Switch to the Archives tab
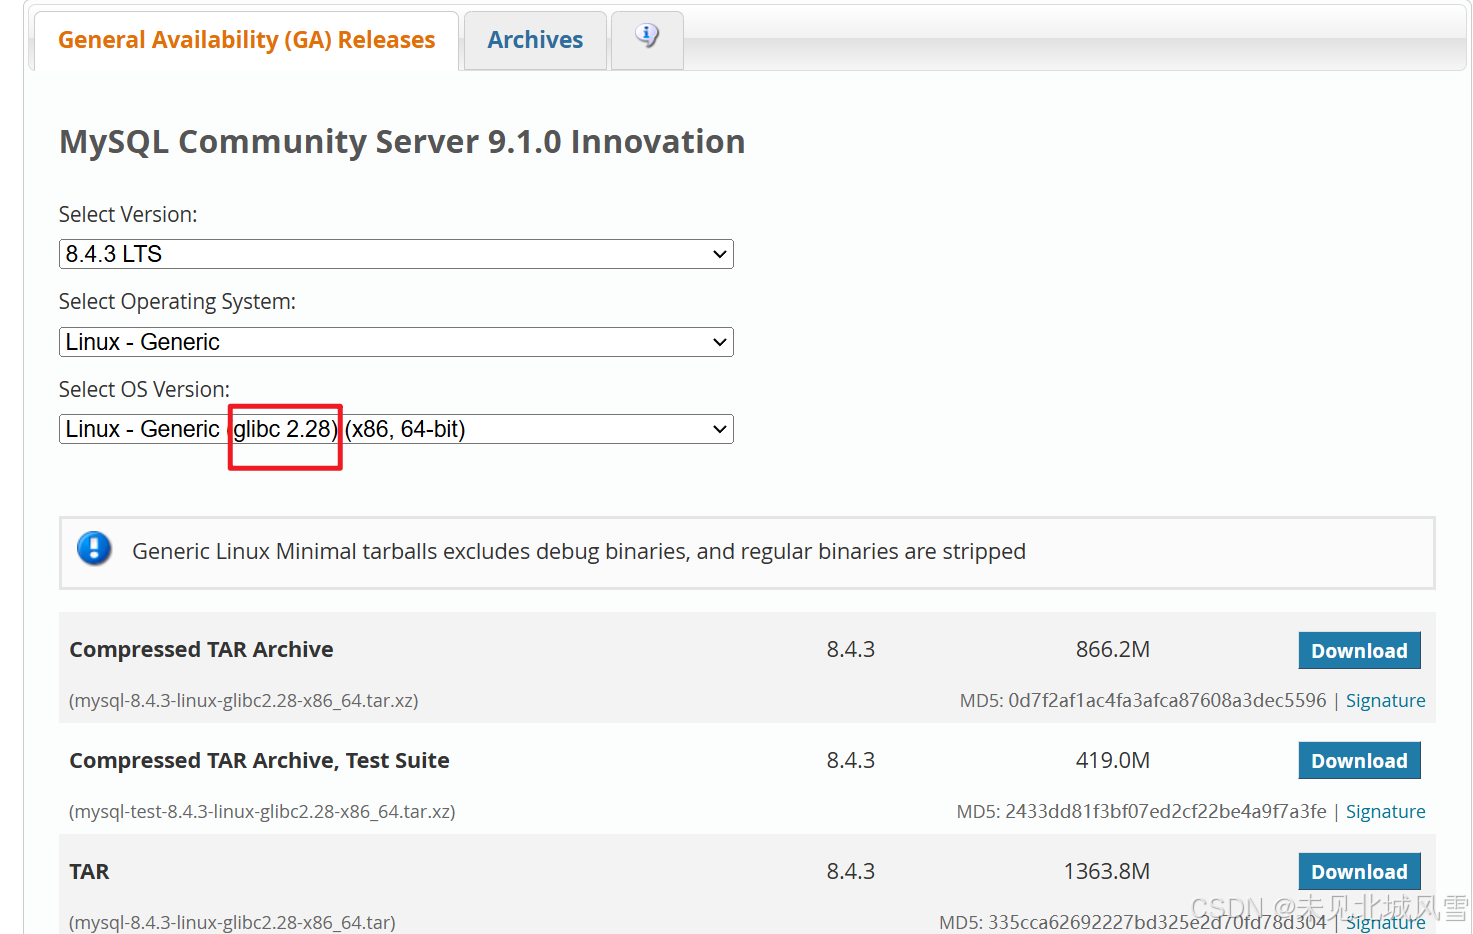This screenshot has width=1473, height=934. (x=535, y=40)
